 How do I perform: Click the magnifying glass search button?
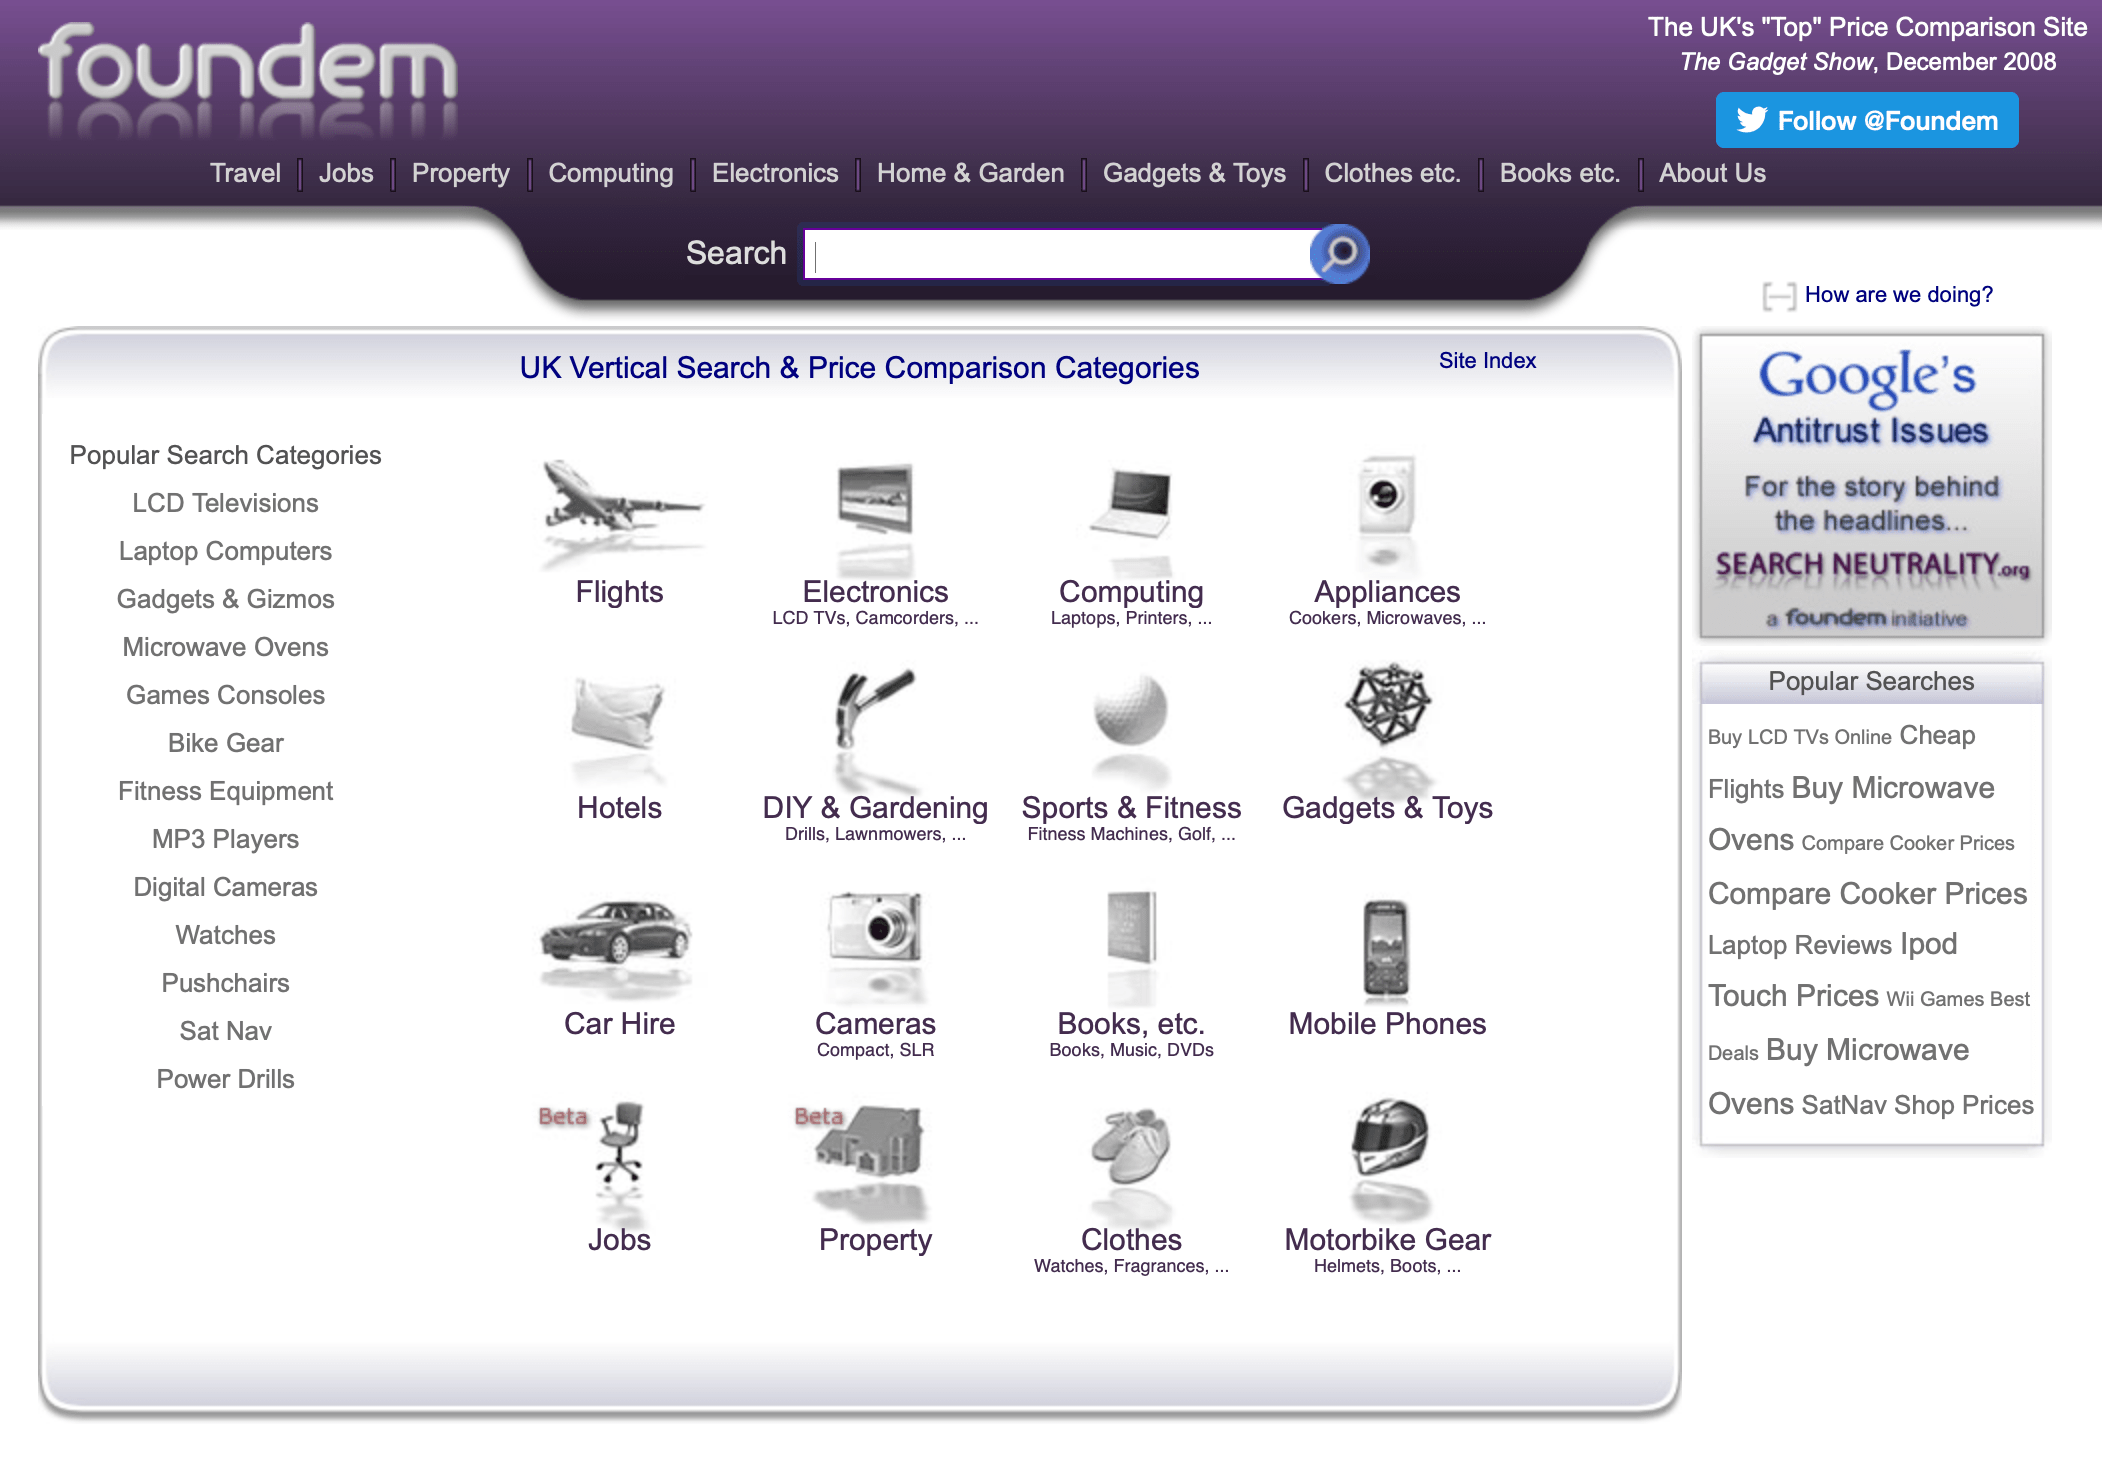coord(1340,254)
